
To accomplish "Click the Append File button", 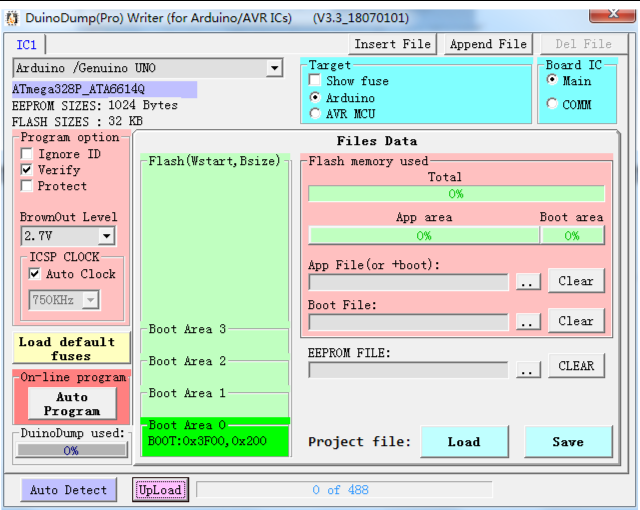I will (x=488, y=44).
